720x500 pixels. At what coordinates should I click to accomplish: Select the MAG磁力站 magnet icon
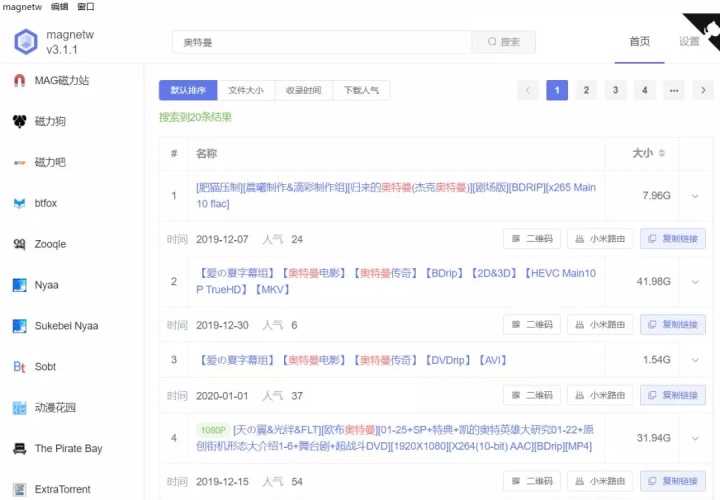[x=19, y=80]
